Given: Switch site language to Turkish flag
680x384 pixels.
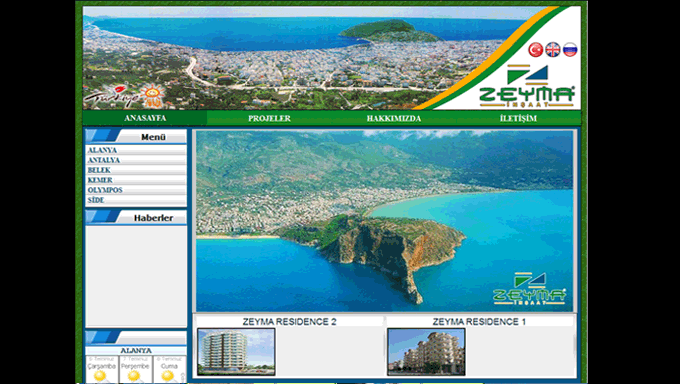Looking at the screenshot, I should (536, 49).
